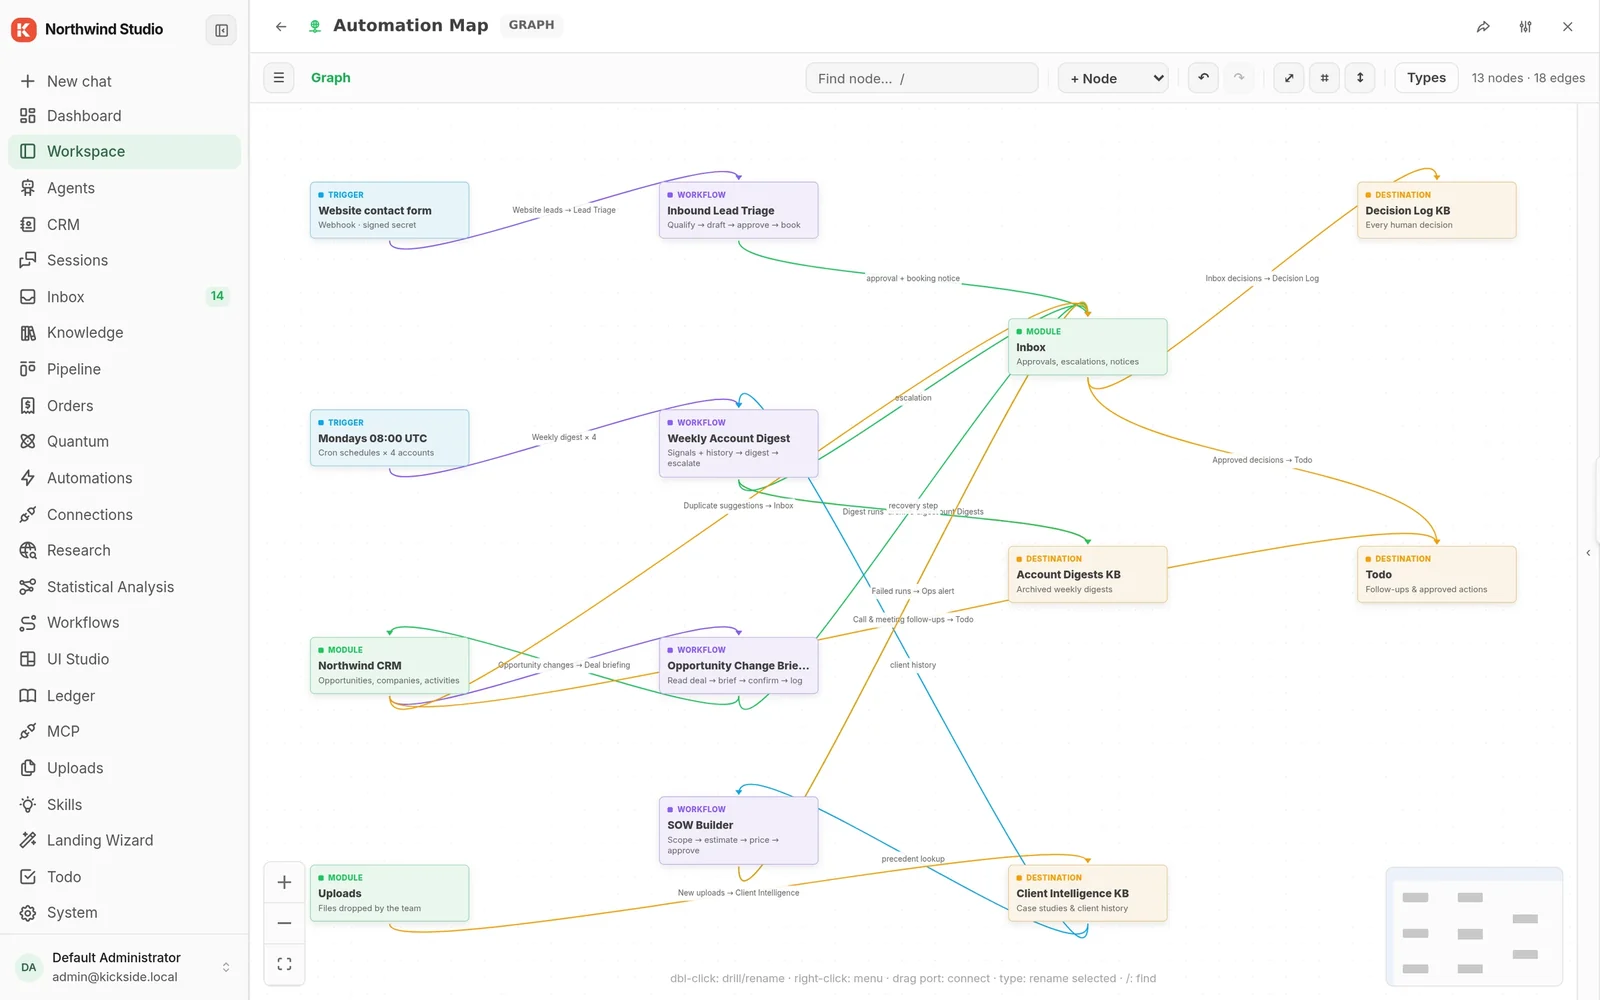Undo the last graph change
This screenshot has width=1600, height=1000.
pyautogui.click(x=1203, y=78)
